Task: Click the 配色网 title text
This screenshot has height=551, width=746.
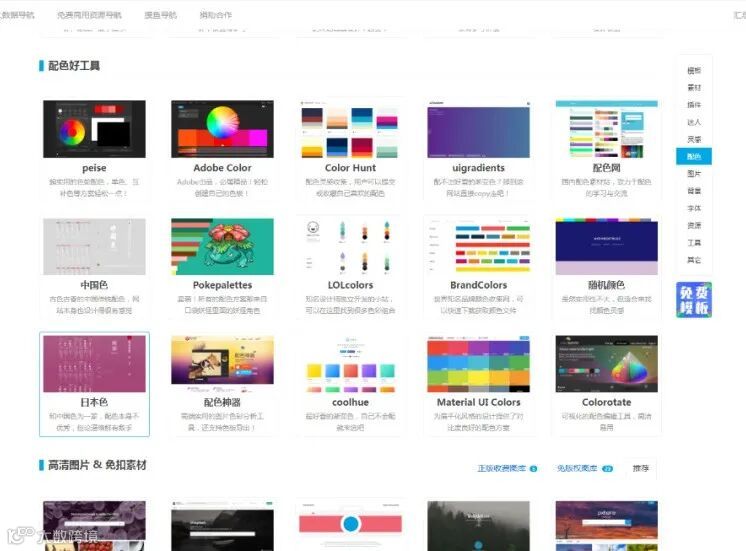Action: coord(607,168)
